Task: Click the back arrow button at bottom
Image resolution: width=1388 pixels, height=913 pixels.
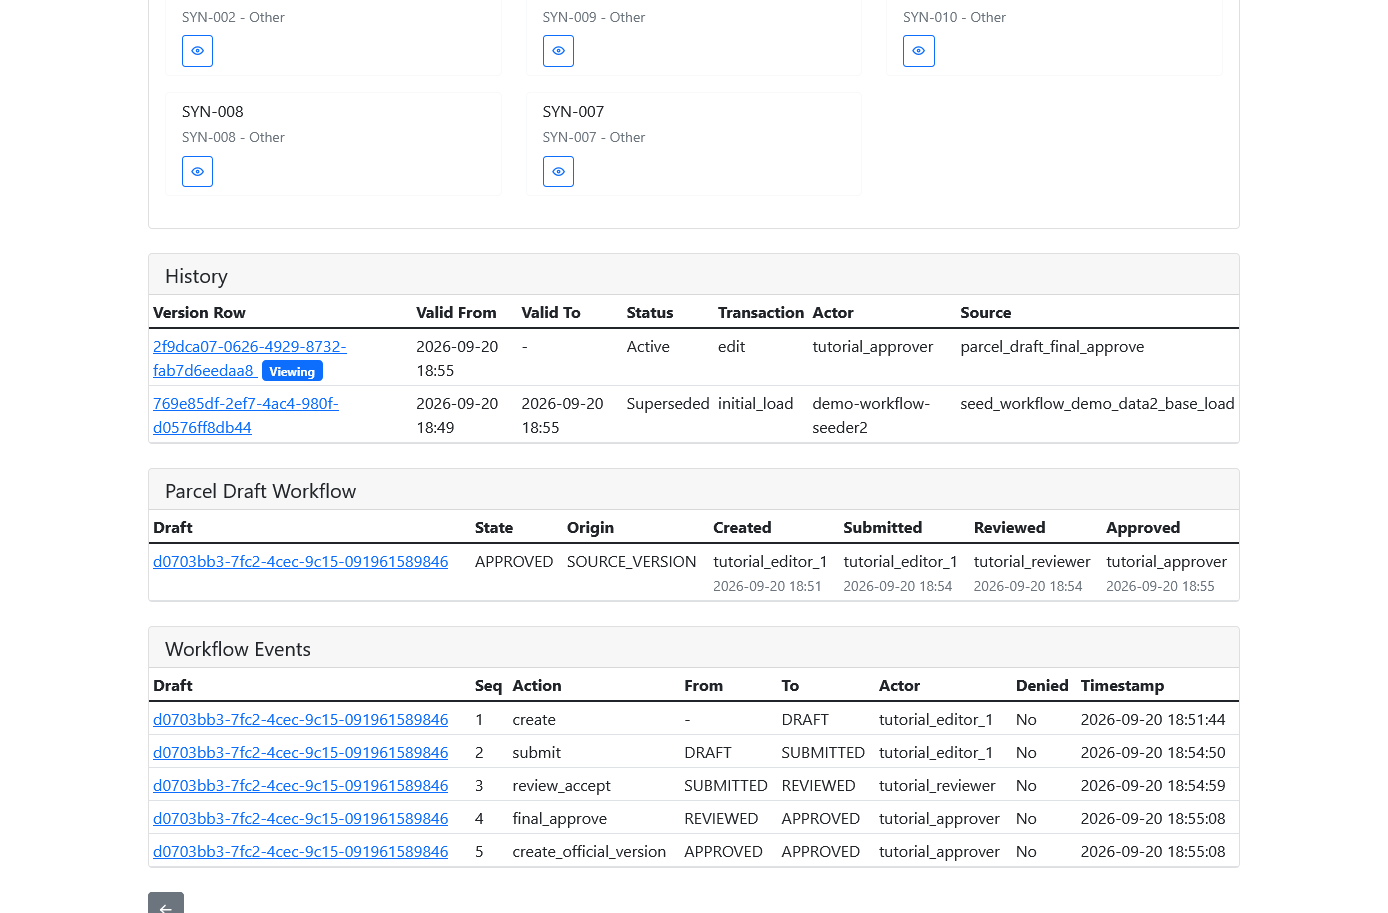Action: [x=166, y=904]
